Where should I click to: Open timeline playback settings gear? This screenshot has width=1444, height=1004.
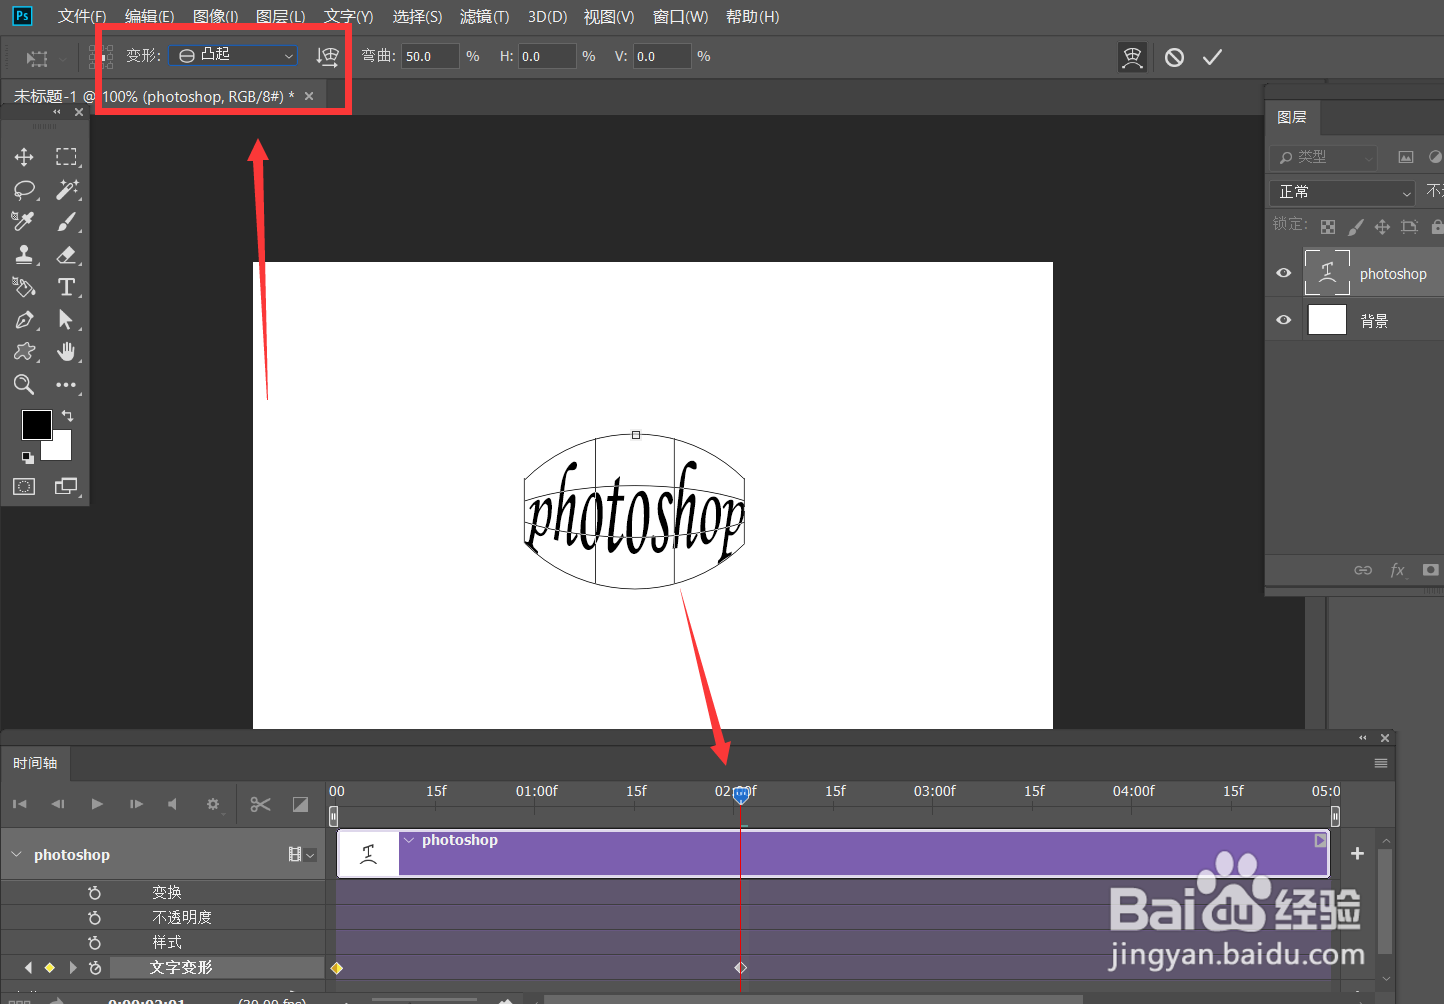click(x=212, y=803)
